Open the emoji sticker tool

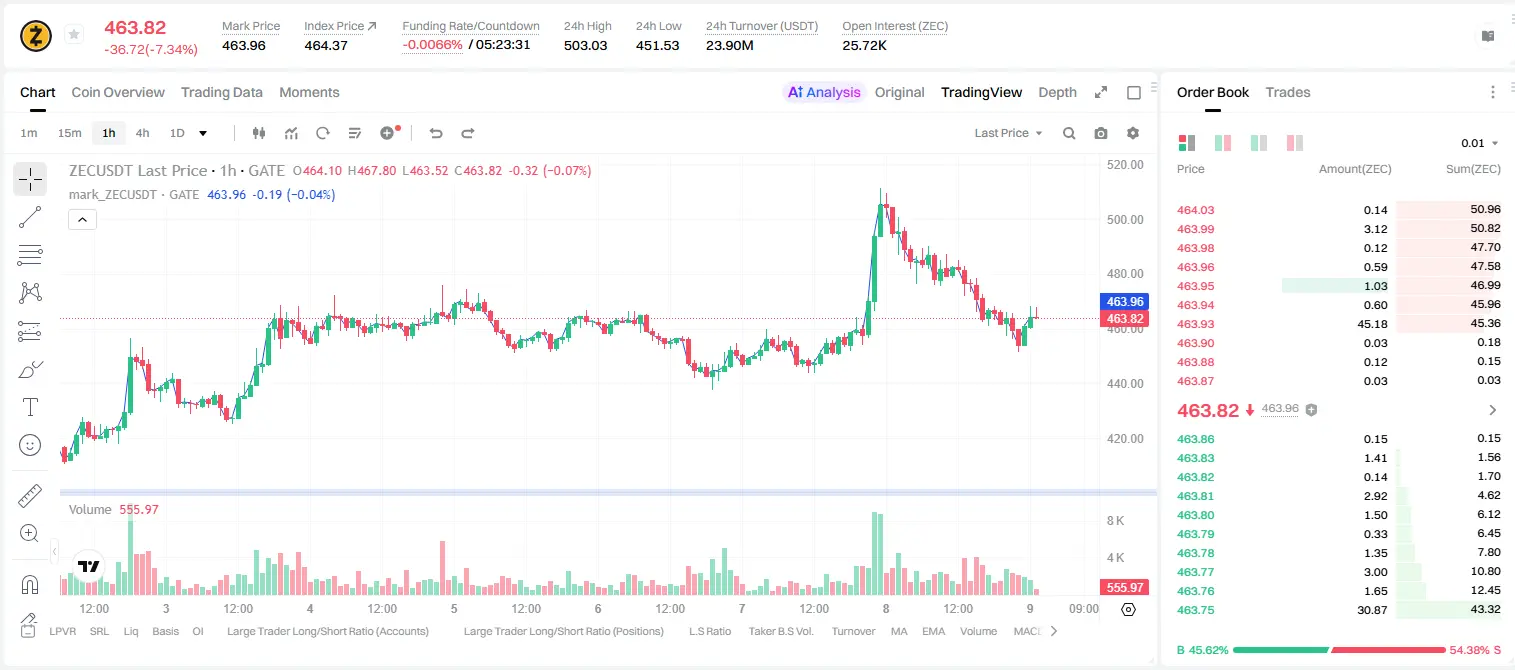[30, 445]
